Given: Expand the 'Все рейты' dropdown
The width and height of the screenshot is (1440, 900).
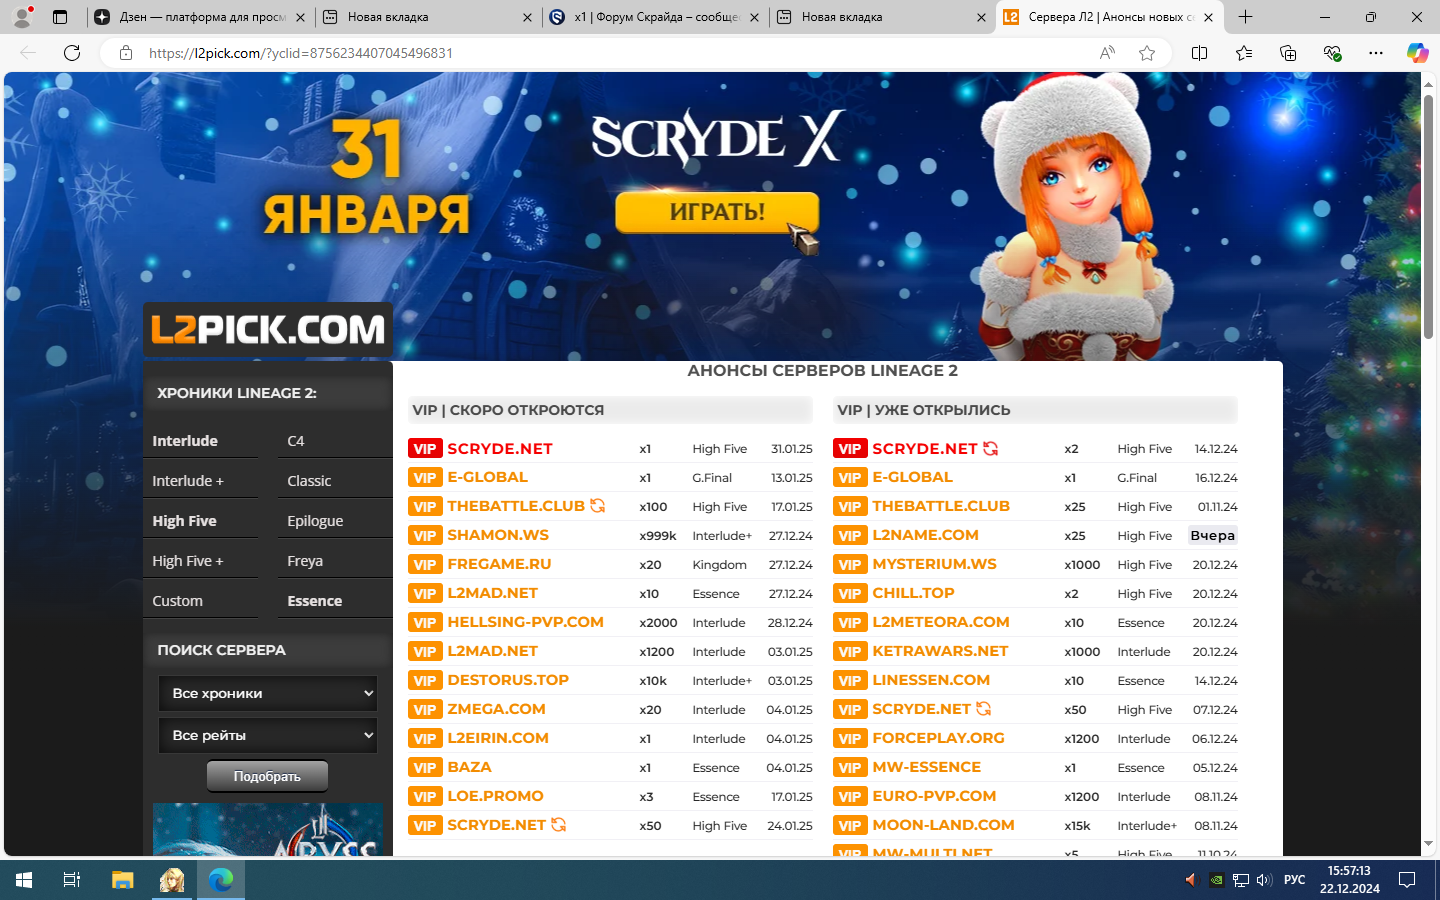Looking at the screenshot, I should [x=268, y=735].
